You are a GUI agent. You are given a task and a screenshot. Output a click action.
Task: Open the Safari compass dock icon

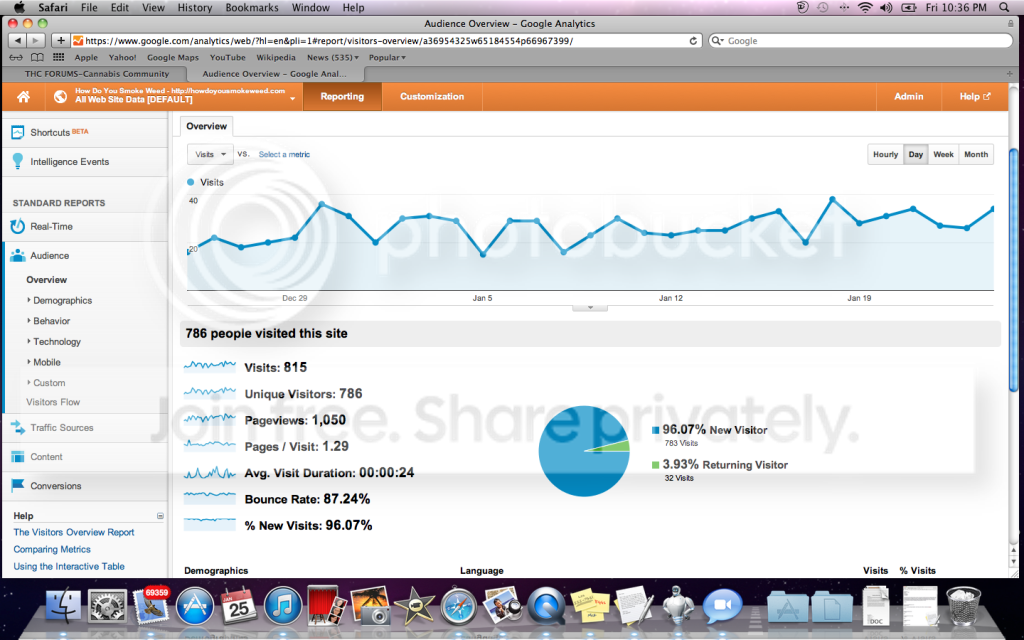[x=458, y=605]
